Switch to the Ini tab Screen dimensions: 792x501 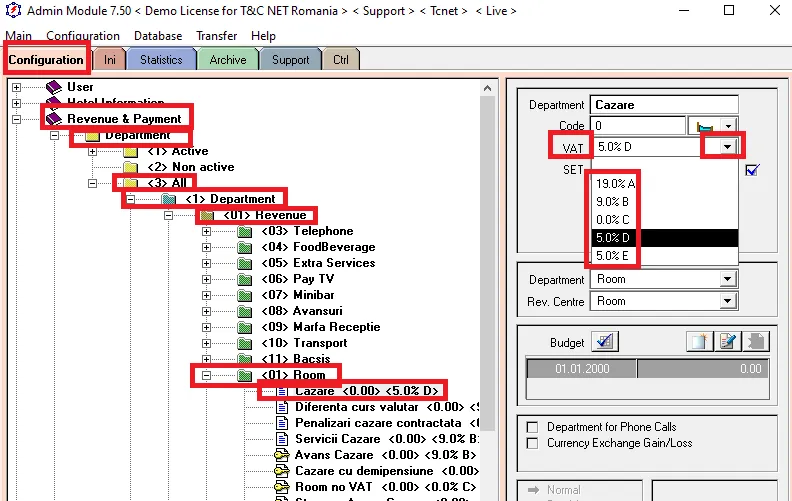pos(110,60)
